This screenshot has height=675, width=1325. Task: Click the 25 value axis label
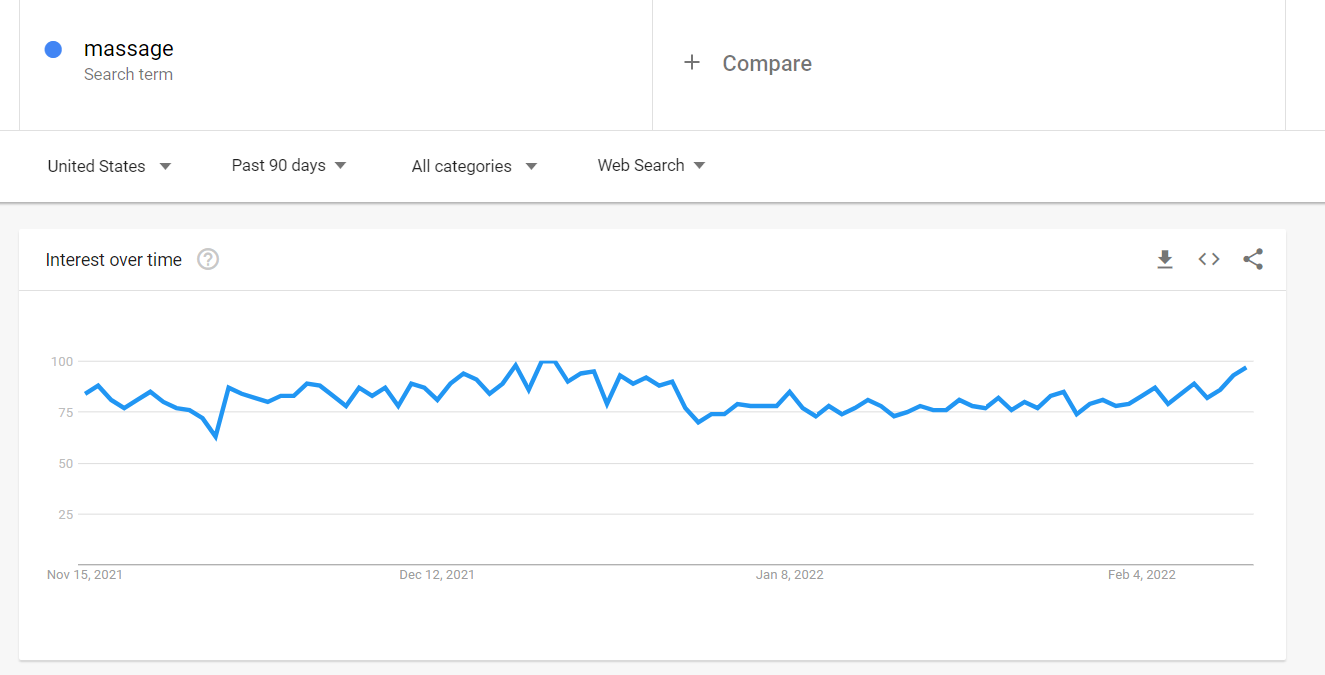pyautogui.click(x=65, y=515)
